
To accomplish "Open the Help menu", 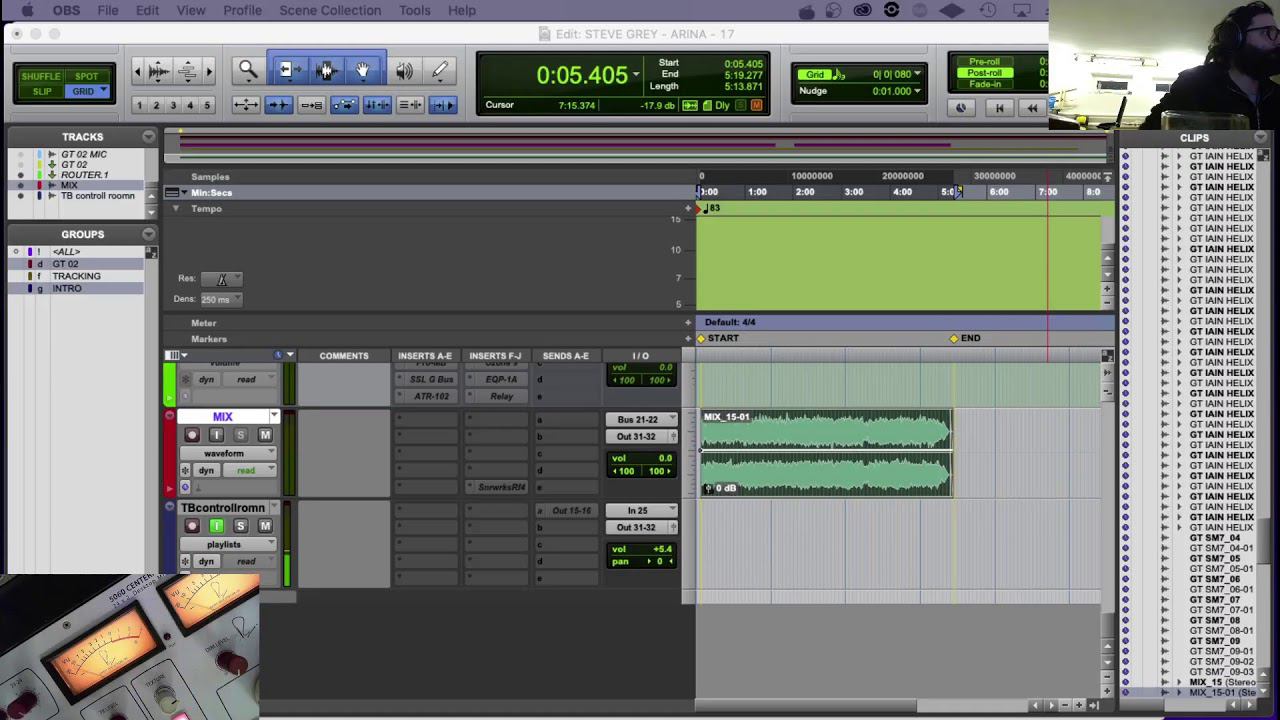I will [461, 10].
